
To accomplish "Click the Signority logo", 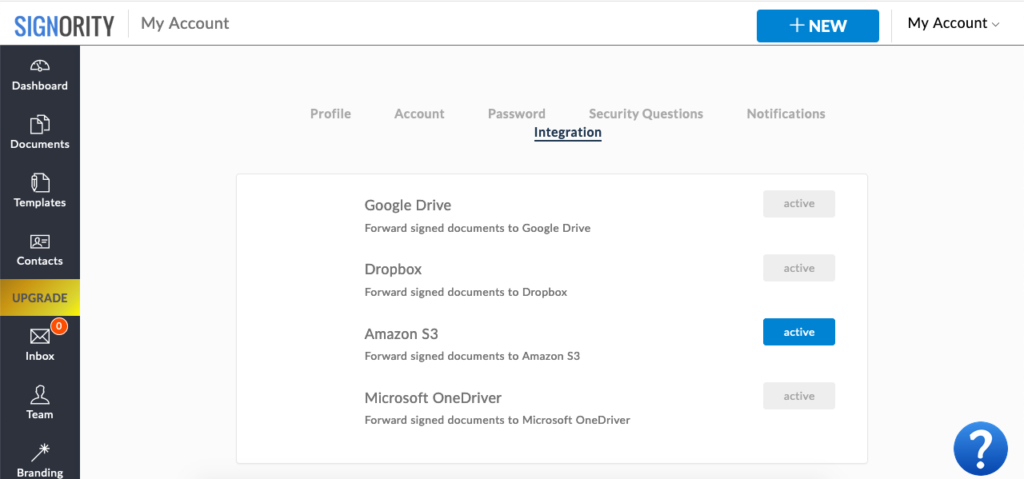I will tap(64, 25).
